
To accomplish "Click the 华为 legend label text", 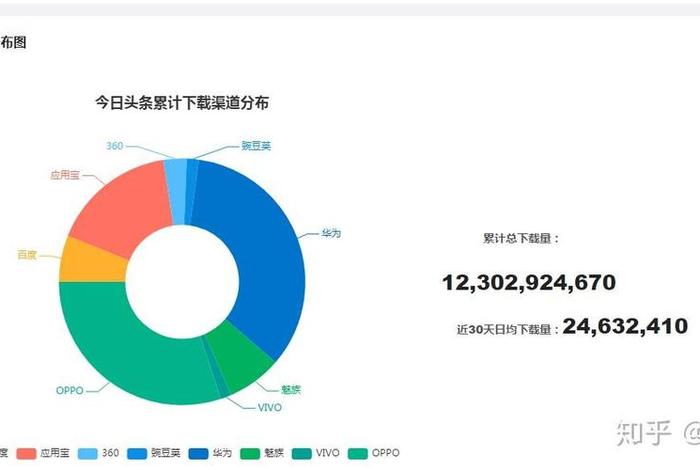I will click(x=222, y=453).
